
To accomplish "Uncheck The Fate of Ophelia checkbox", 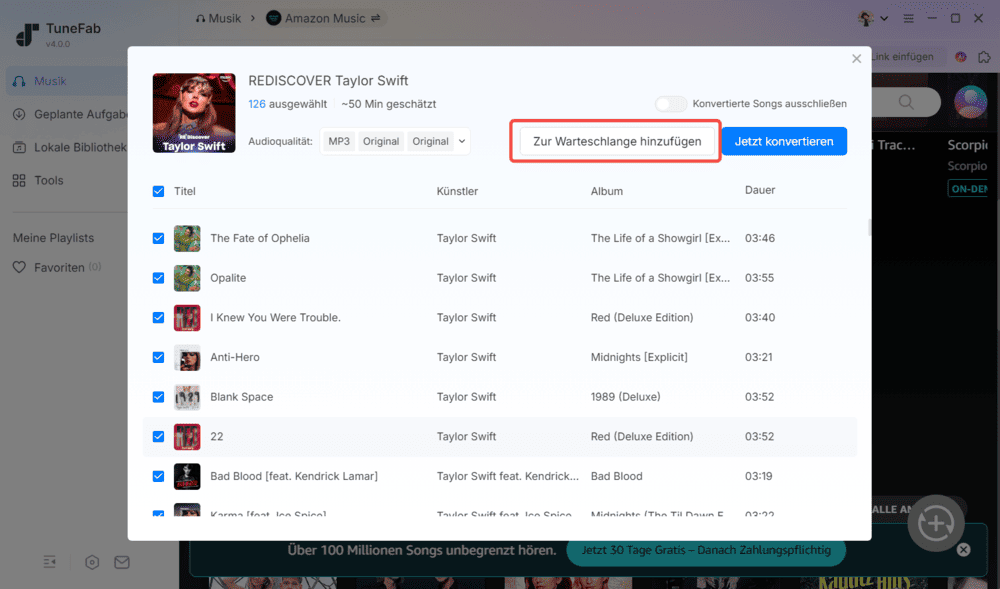I will pyautogui.click(x=158, y=238).
